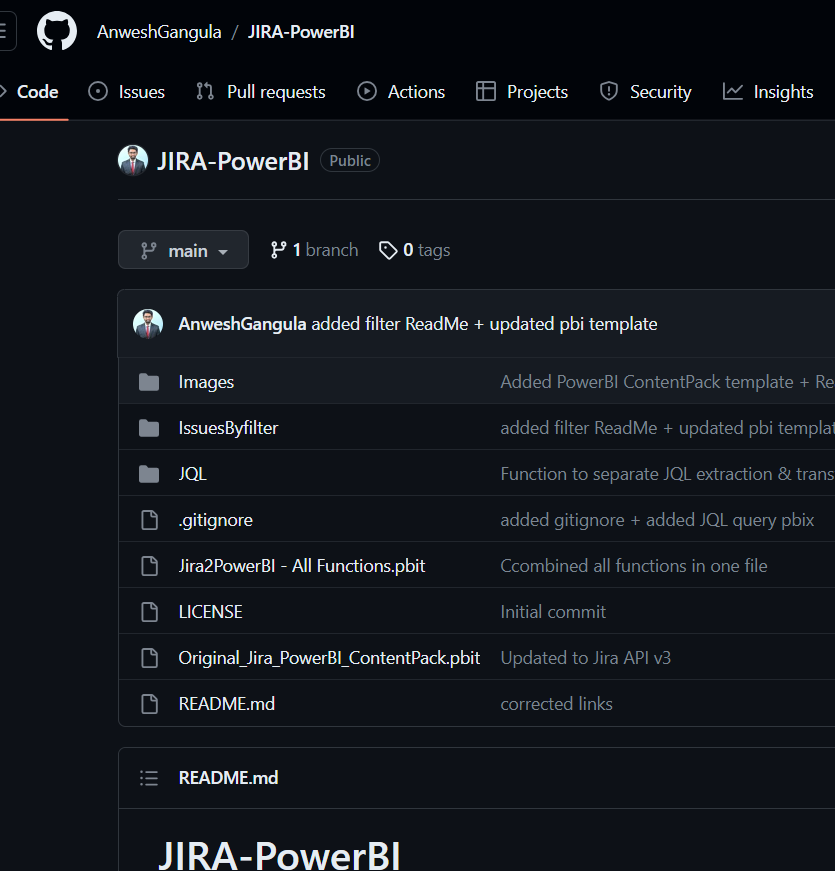Open the IssuesByfilter folder
The height and width of the screenshot is (871, 835).
(228, 428)
